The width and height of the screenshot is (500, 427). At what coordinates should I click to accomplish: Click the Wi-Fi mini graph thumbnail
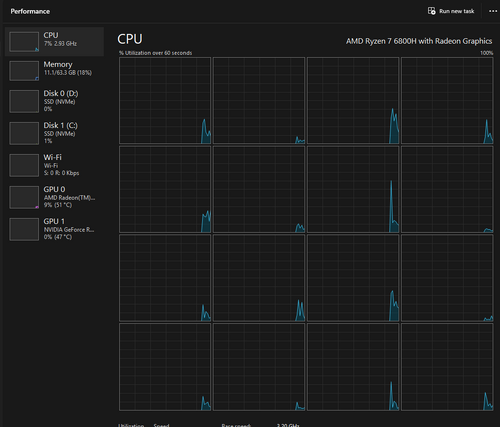[x=24, y=165]
